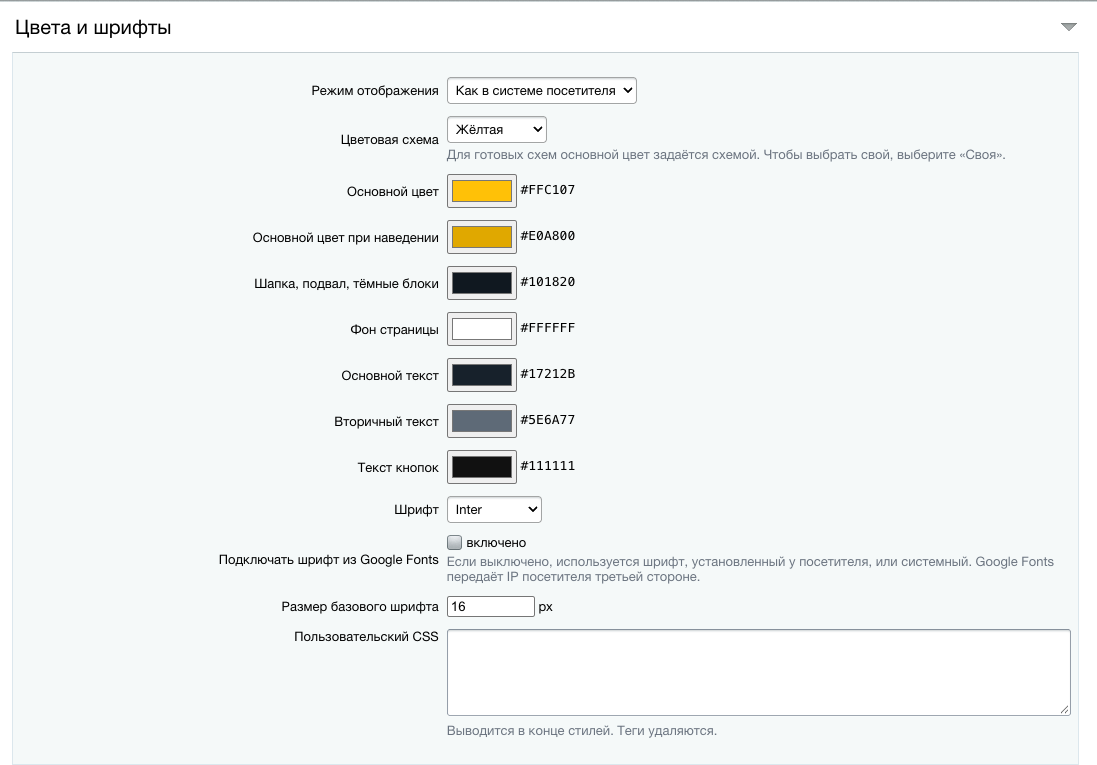Screen dimensions: 1097x765
Task: Click the #E0A800 hex value
Action: point(548,236)
